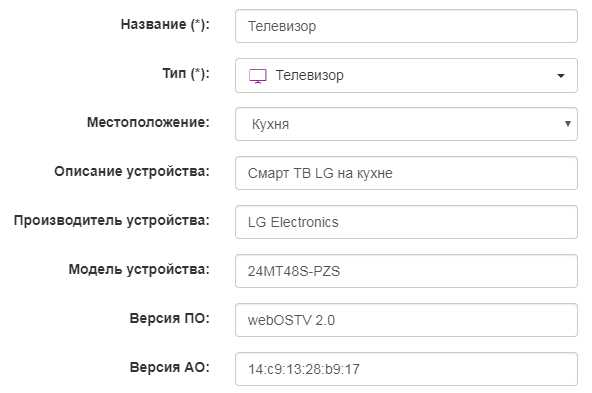
Task: Click the Местоположение label
Action: (148, 122)
